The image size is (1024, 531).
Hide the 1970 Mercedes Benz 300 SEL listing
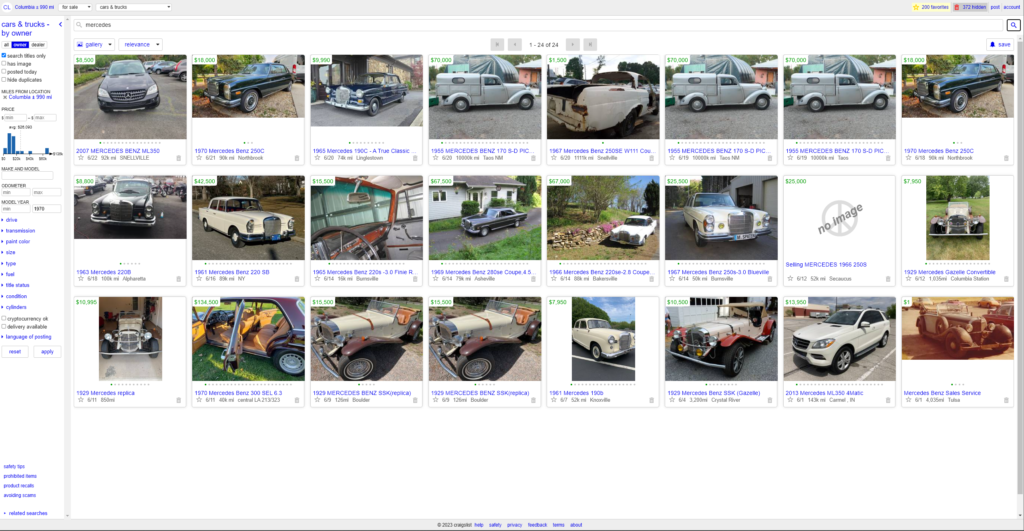pyautogui.click(x=296, y=400)
